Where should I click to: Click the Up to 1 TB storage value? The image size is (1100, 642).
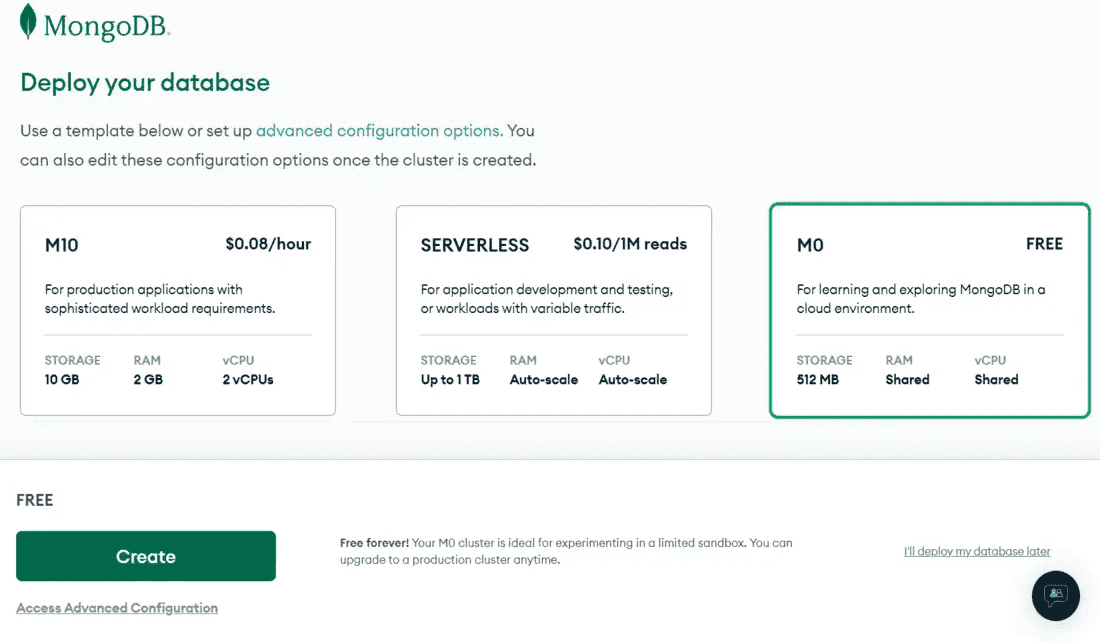450,380
